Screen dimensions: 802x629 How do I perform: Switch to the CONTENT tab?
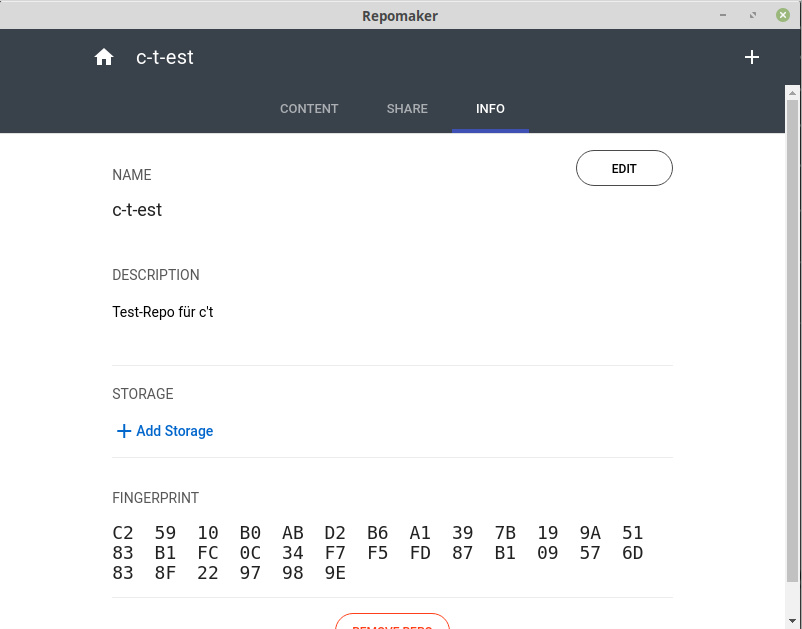pyautogui.click(x=309, y=109)
